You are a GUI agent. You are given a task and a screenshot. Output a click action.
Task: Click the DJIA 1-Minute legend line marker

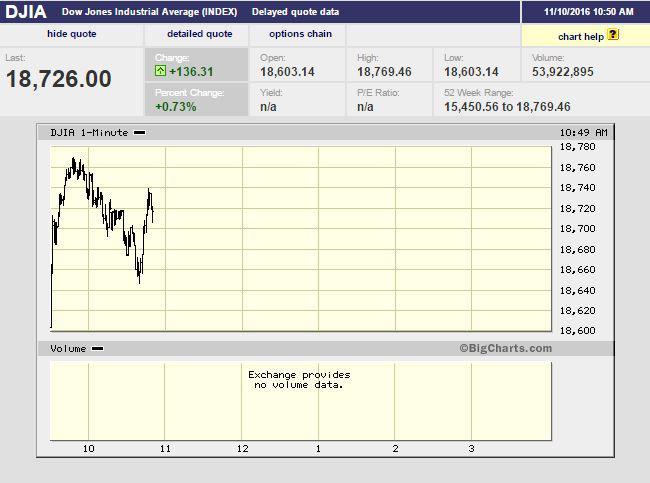click(139, 132)
